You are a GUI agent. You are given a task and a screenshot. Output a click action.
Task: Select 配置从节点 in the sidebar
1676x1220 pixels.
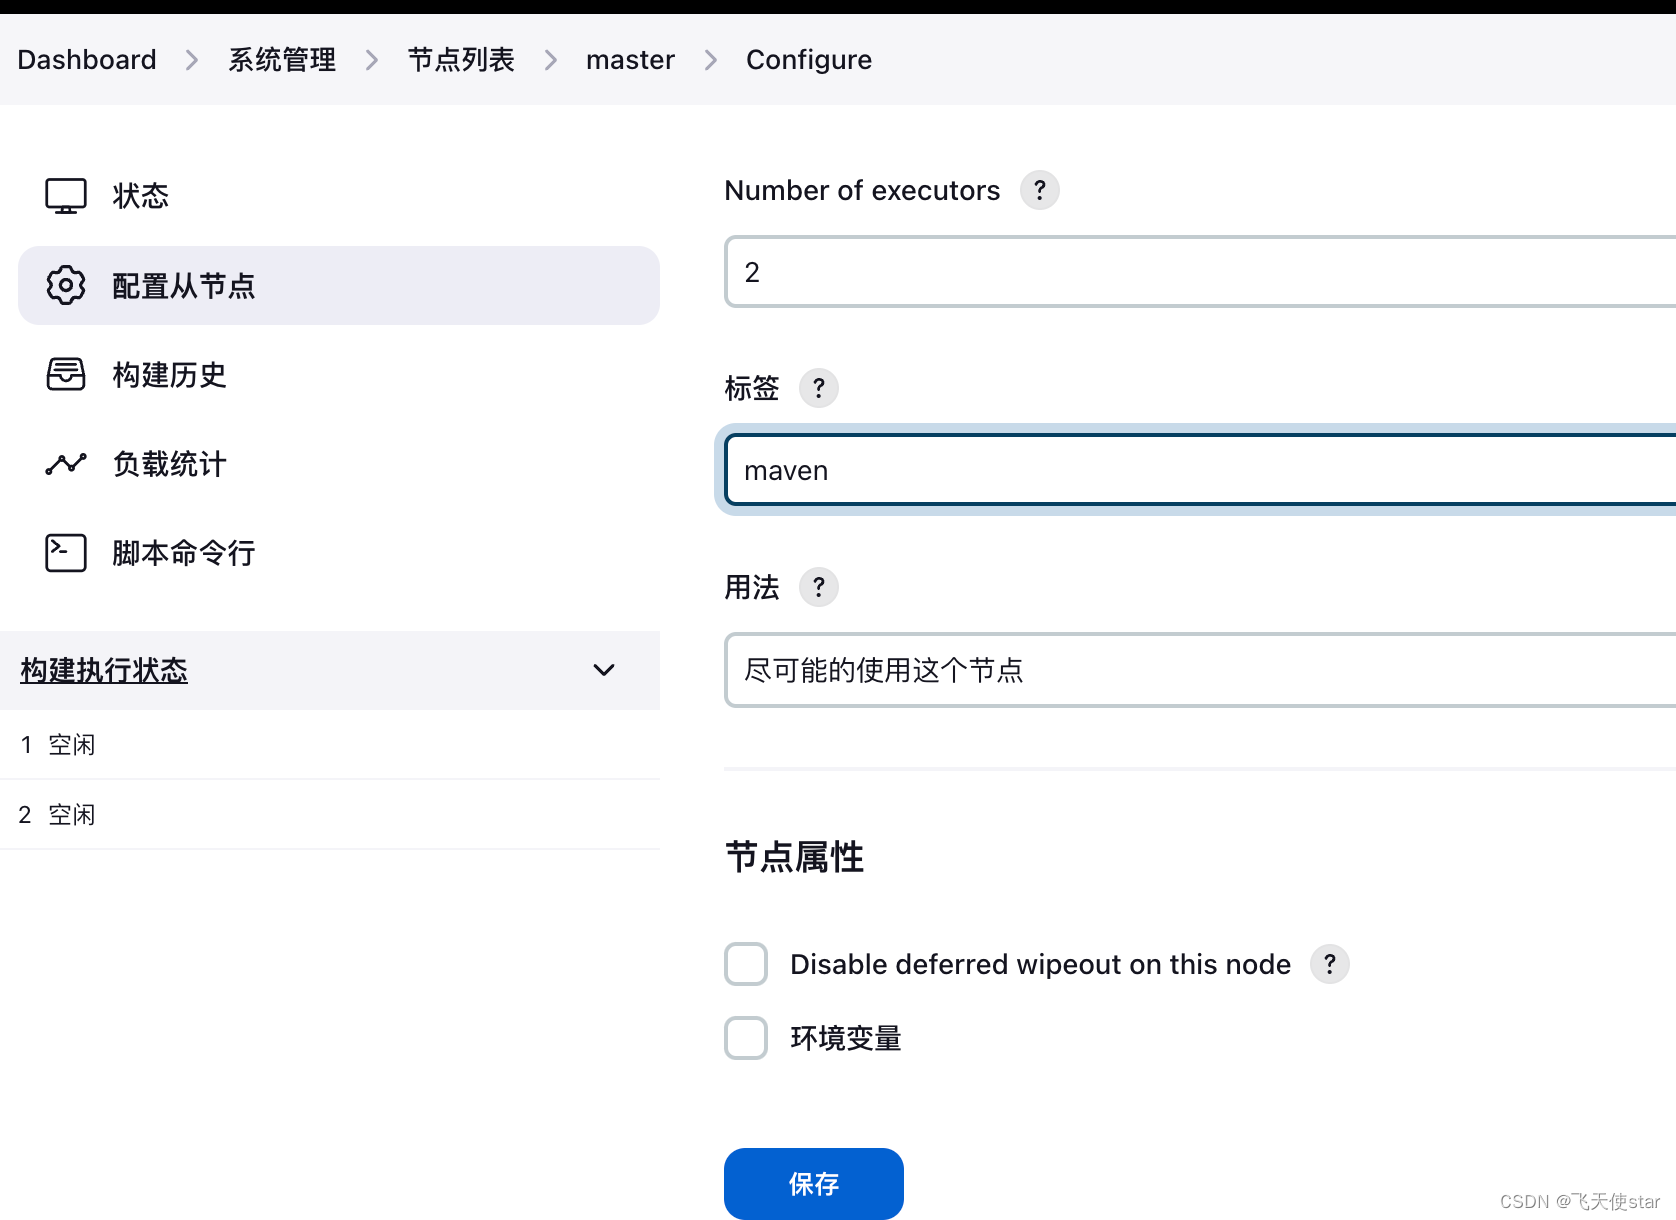pyautogui.click(x=339, y=286)
